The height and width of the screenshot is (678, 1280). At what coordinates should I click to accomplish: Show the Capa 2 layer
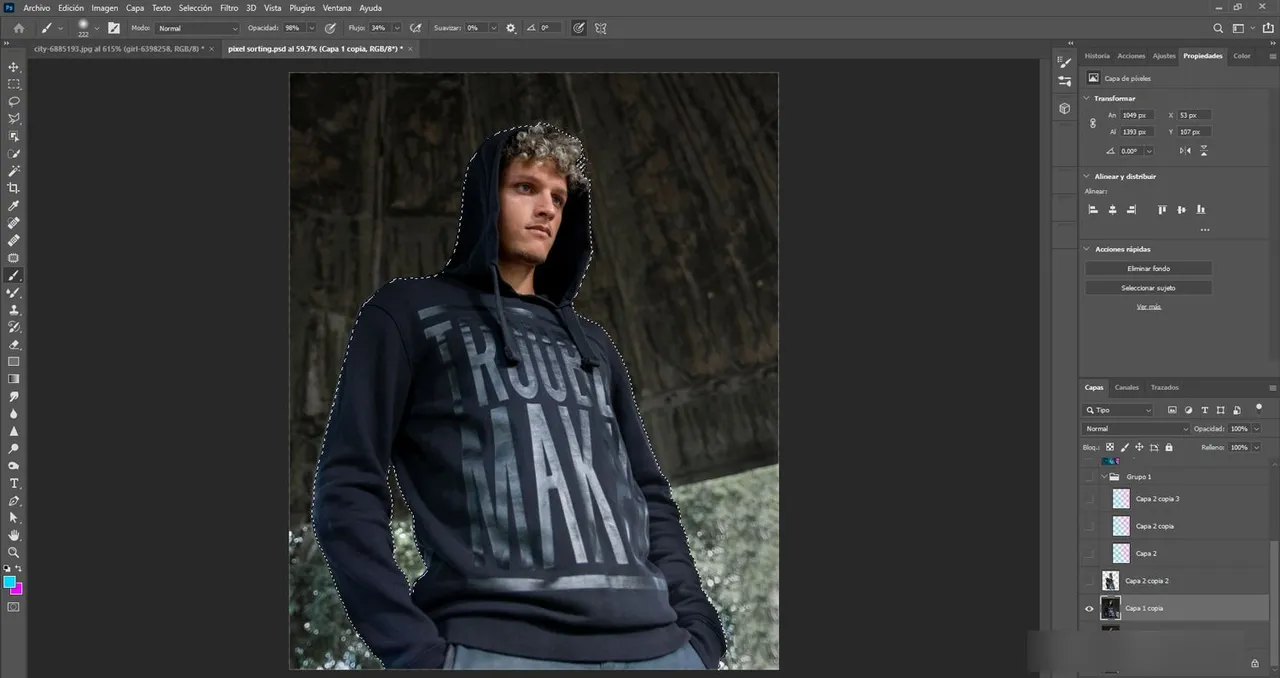click(x=1089, y=553)
